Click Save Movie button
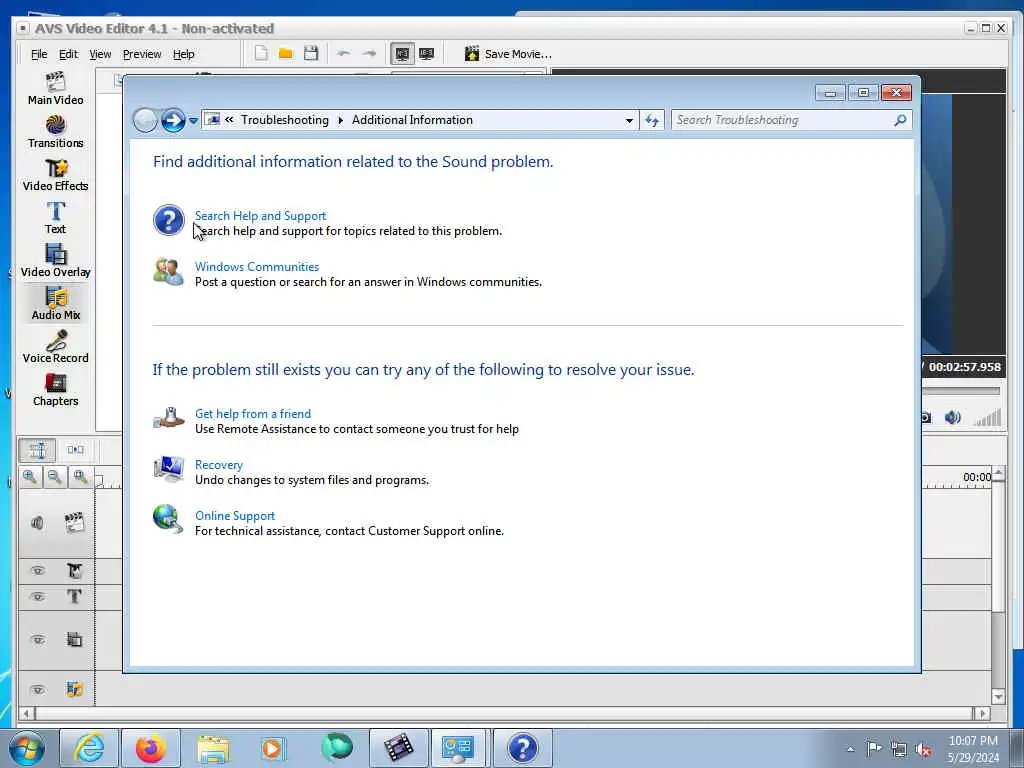Screen dimensions: 1024x768 point(507,54)
